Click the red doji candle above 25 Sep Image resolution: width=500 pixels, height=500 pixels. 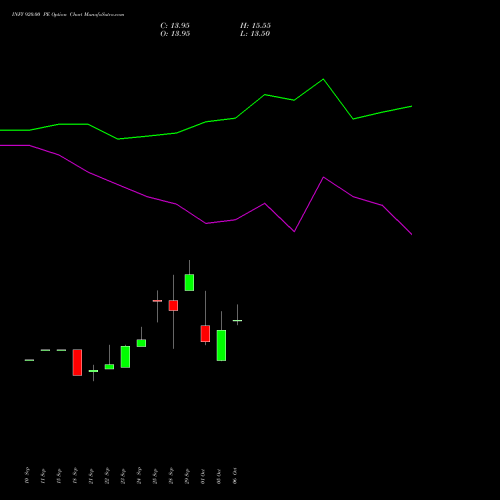157,301
